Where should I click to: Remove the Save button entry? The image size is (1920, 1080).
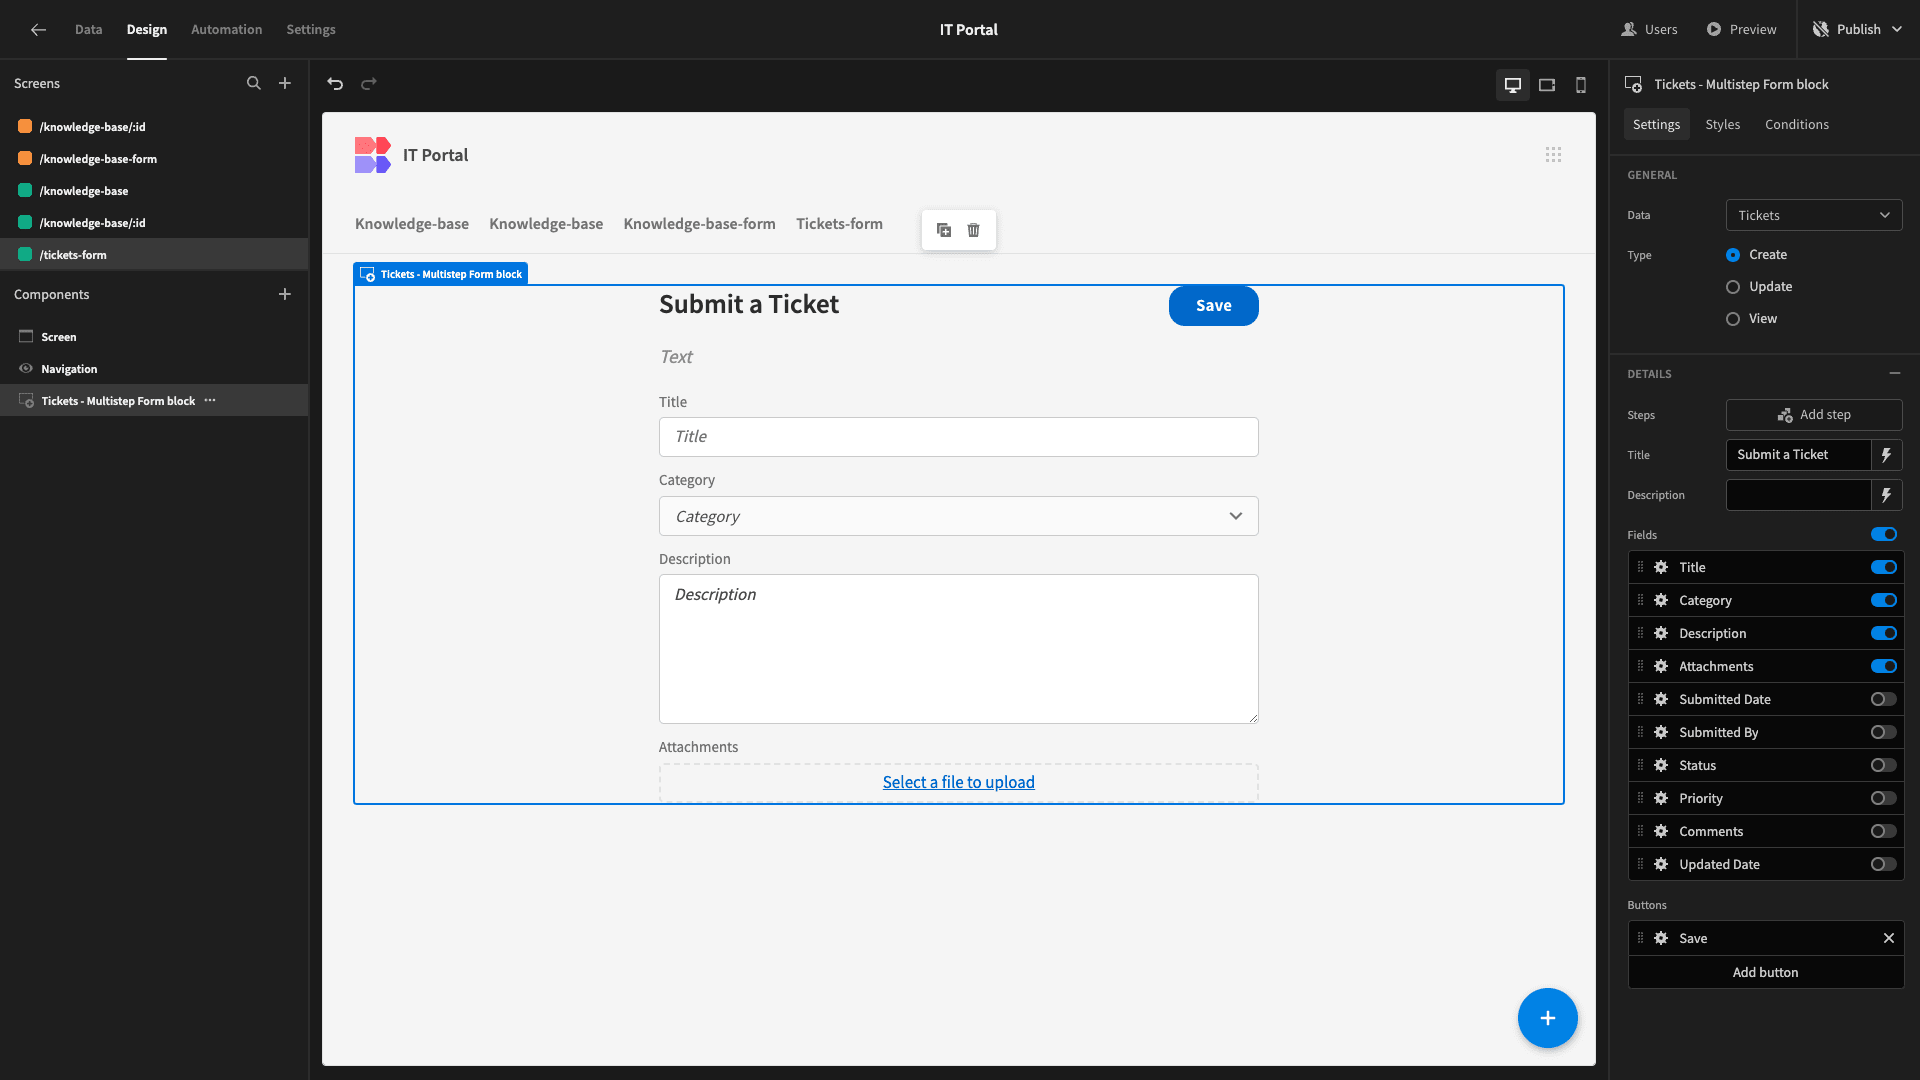pos(1889,938)
